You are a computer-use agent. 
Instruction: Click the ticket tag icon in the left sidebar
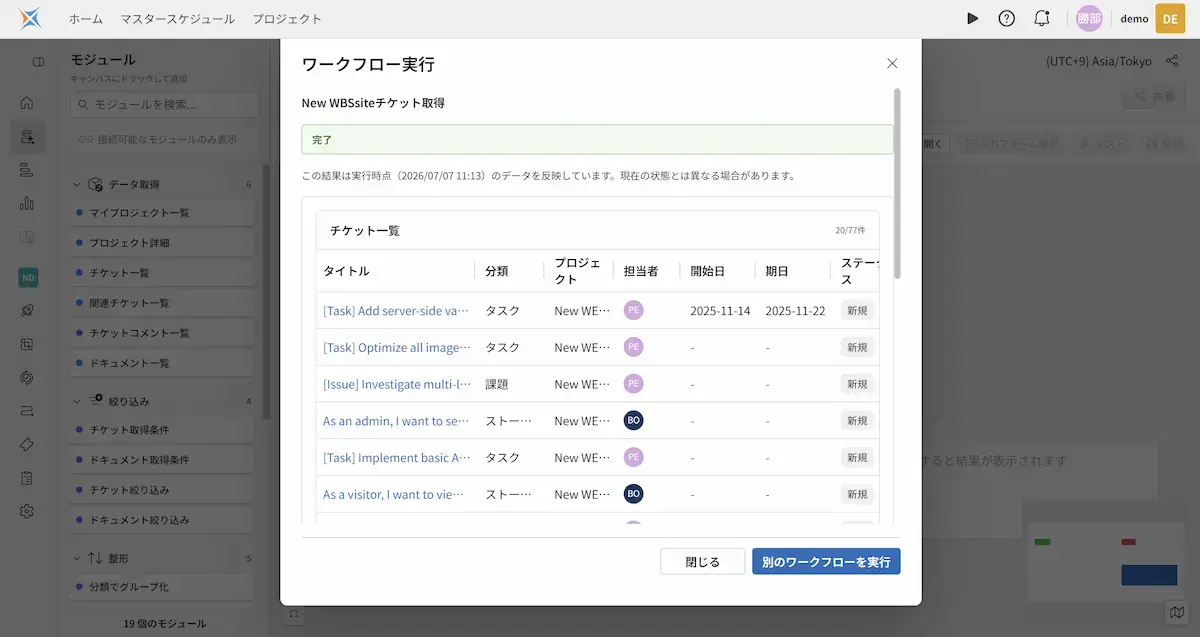coord(27,444)
